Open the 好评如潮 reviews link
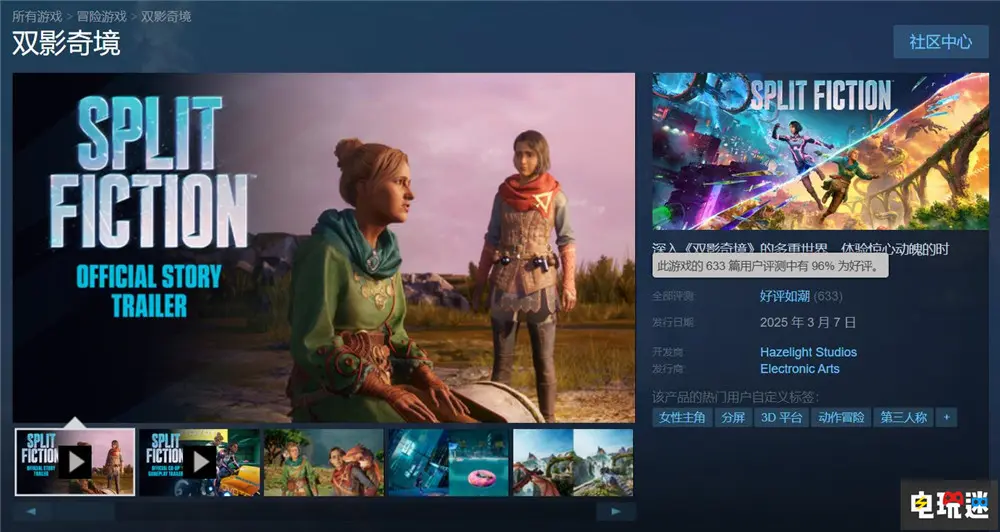 click(785, 296)
